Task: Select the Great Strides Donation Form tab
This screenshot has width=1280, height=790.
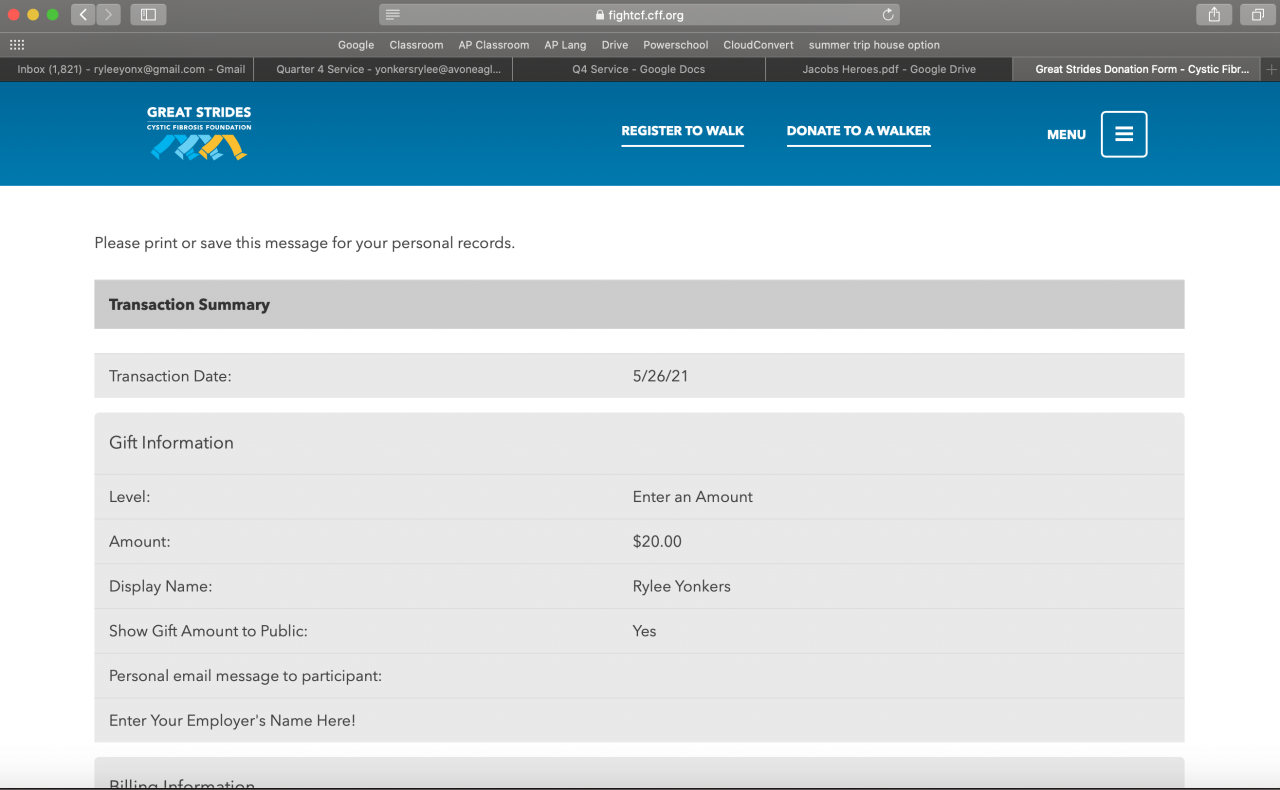Action: 1138,69
